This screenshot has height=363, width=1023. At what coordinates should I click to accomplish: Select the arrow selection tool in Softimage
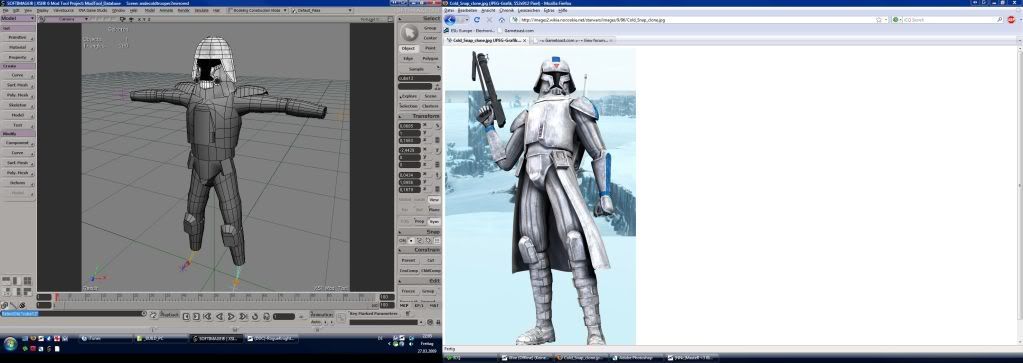pyautogui.click(x=409, y=32)
